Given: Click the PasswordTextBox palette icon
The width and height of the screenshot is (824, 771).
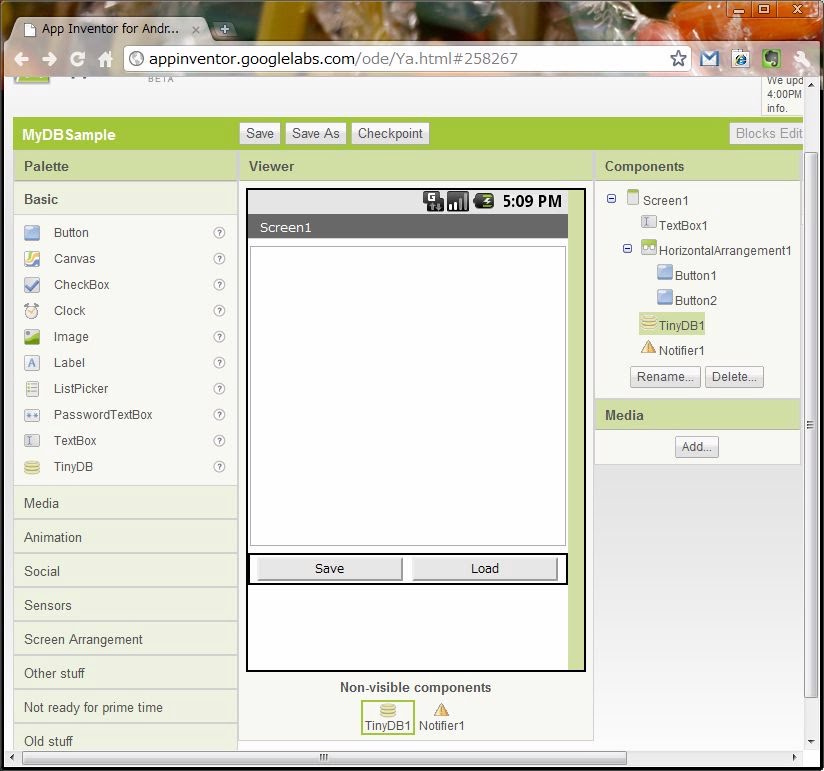Looking at the screenshot, I should click(x=32, y=415).
